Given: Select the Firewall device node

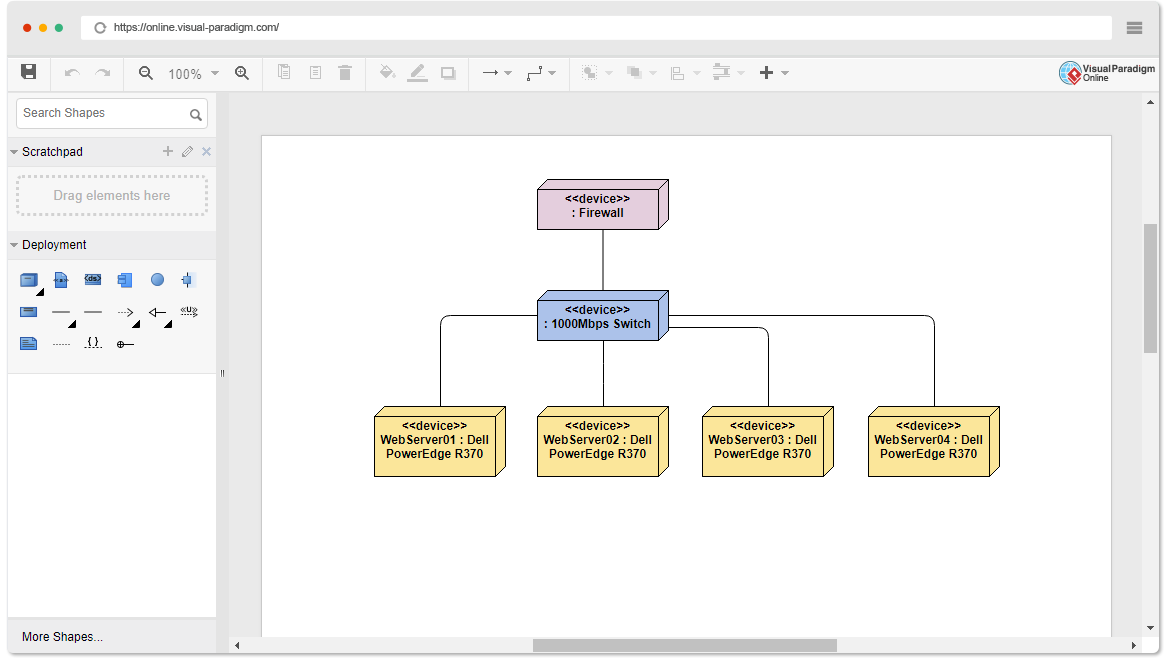Looking at the screenshot, I should coord(602,205).
